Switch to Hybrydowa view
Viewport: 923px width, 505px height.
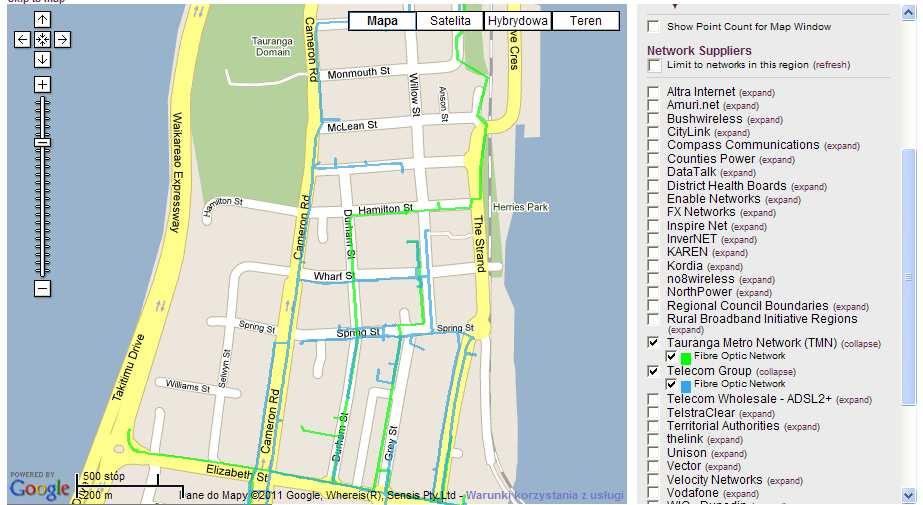coord(517,21)
